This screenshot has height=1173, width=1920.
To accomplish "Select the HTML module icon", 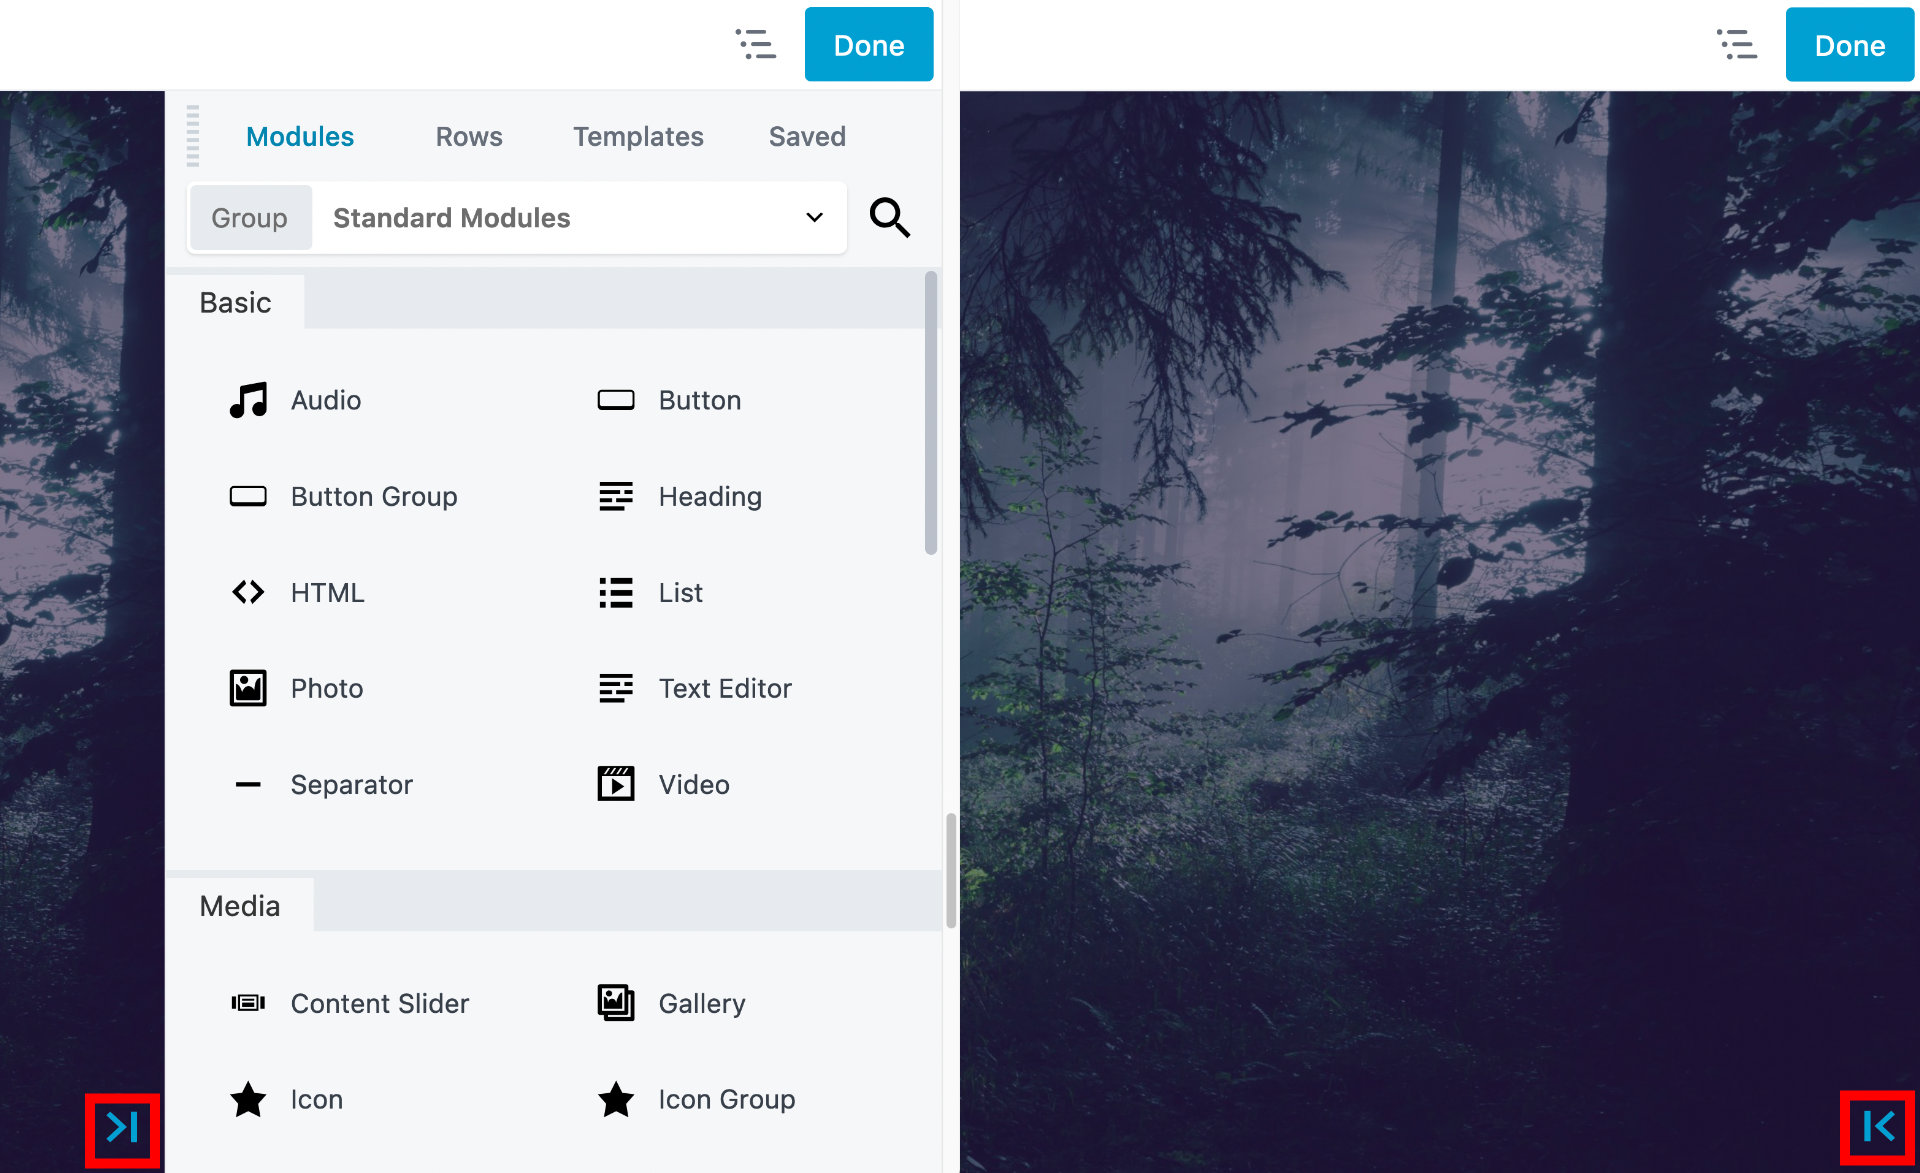I will (x=250, y=591).
